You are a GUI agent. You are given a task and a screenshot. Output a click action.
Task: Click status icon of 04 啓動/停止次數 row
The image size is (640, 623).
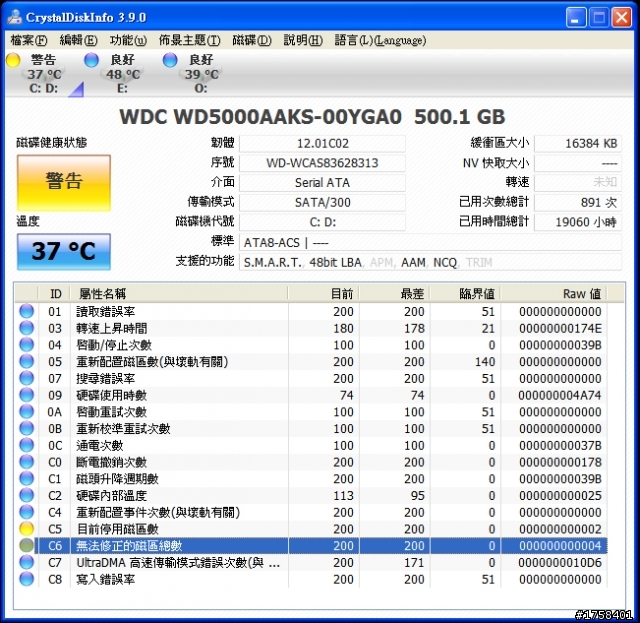pyautogui.click(x=27, y=345)
